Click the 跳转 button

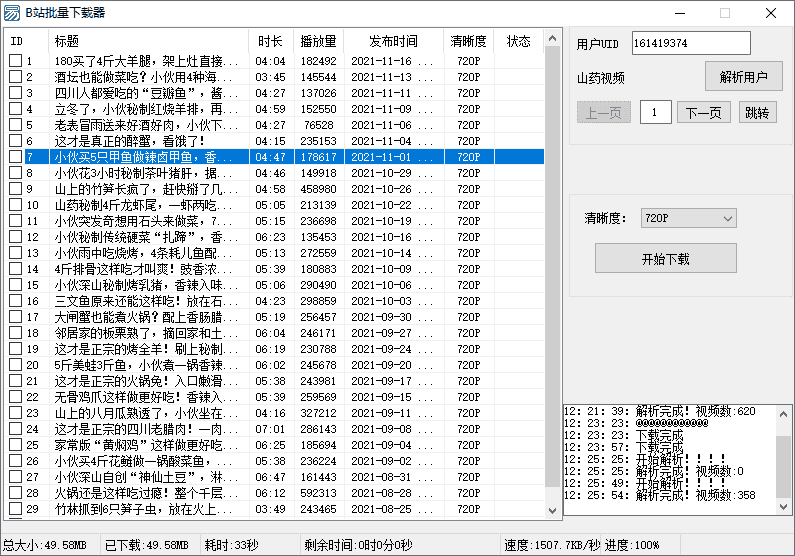757,112
